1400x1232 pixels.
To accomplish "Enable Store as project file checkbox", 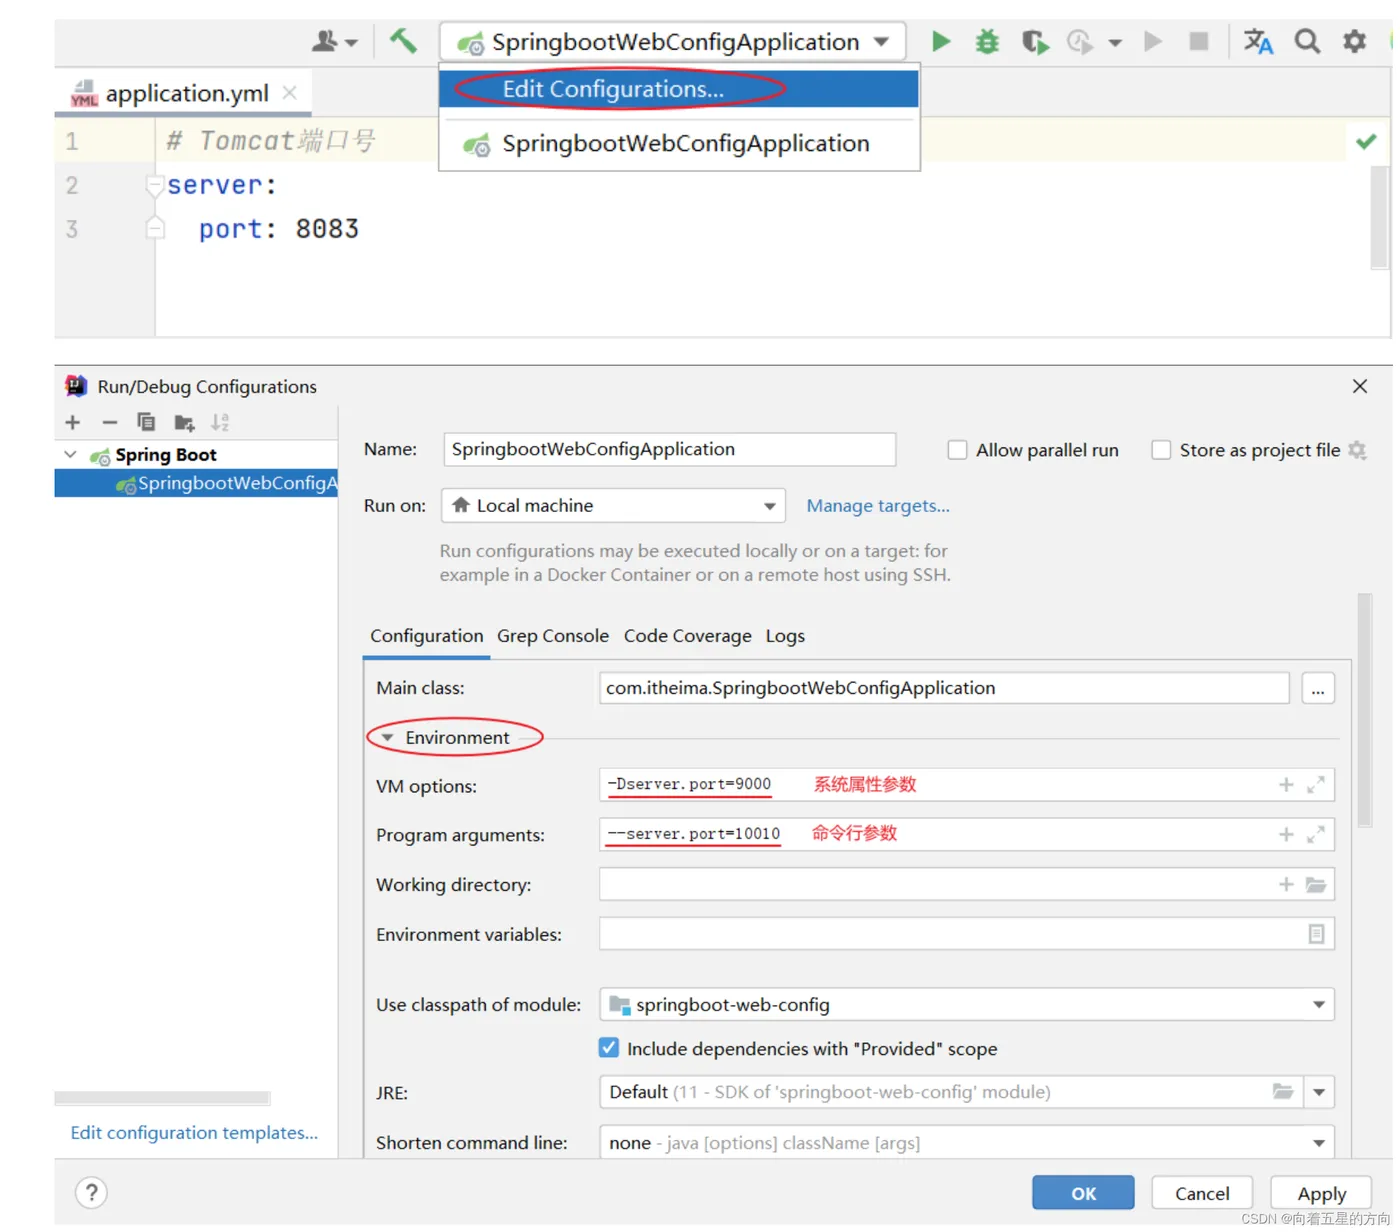I will pyautogui.click(x=1161, y=450).
